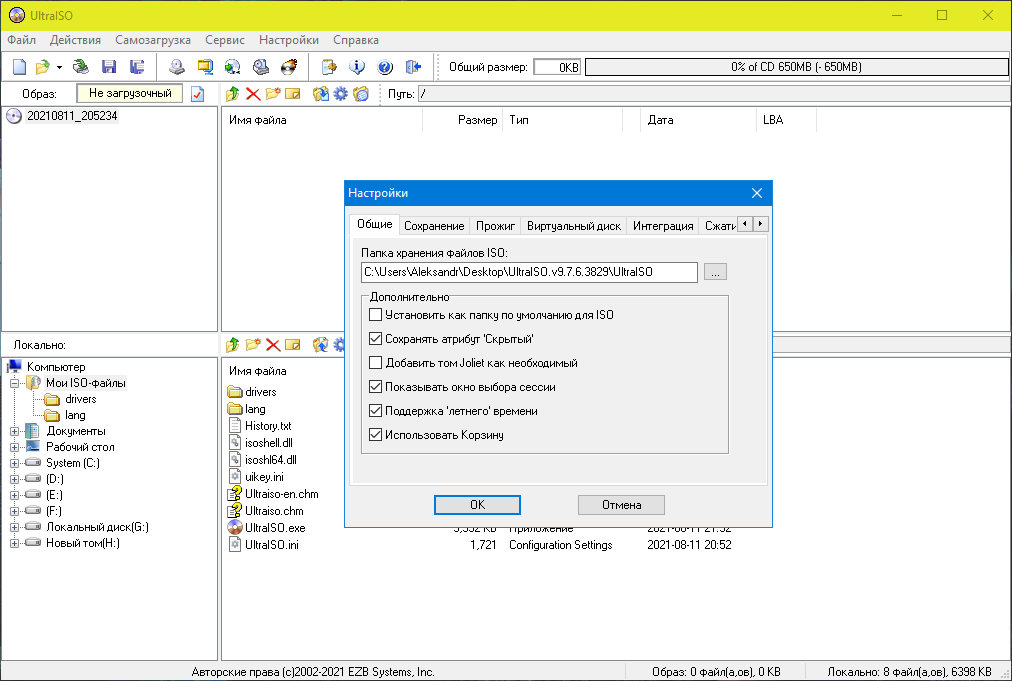The height and width of the screenshot is (681, 1012).
Task: Click the local pane Up folder icon
Action: pyautogui.click(x=232, y=345)
